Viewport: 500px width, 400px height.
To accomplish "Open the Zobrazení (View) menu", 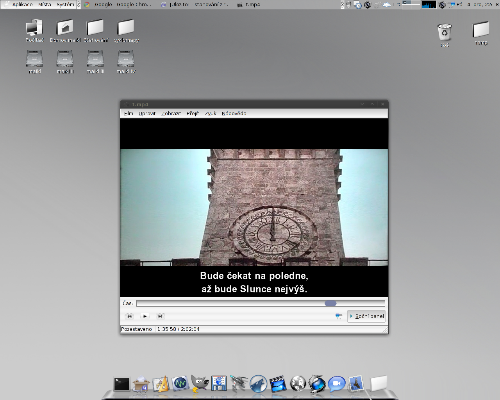I will [171, 113].
